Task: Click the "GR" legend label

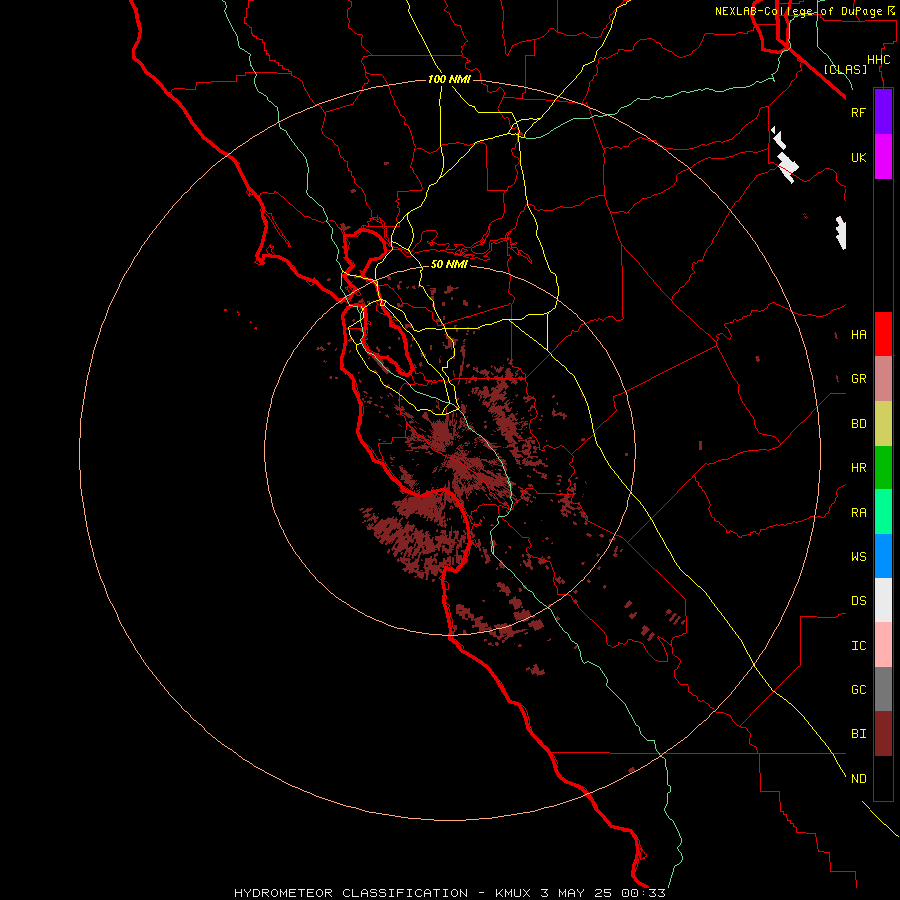Action: (858, 379)
